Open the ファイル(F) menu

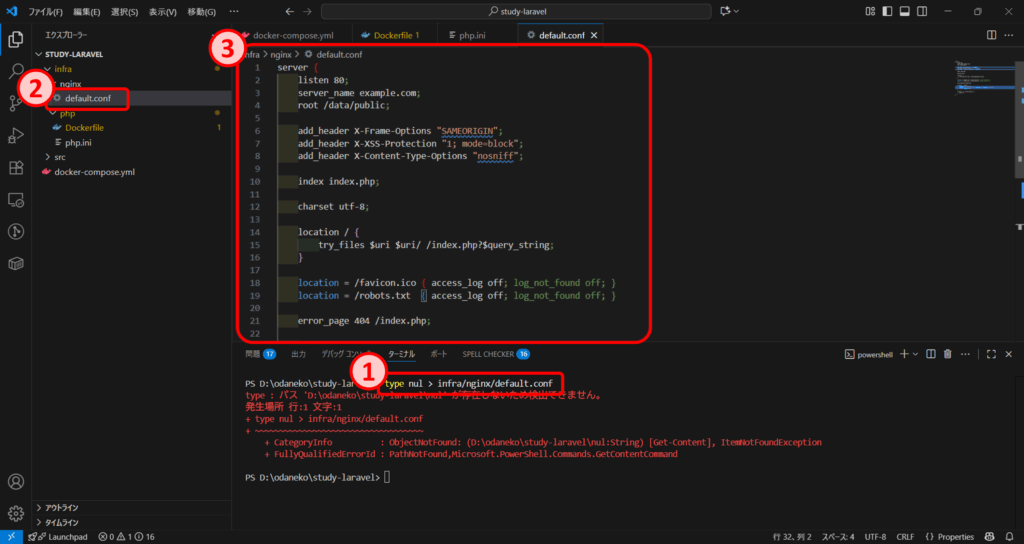[46, 12]
